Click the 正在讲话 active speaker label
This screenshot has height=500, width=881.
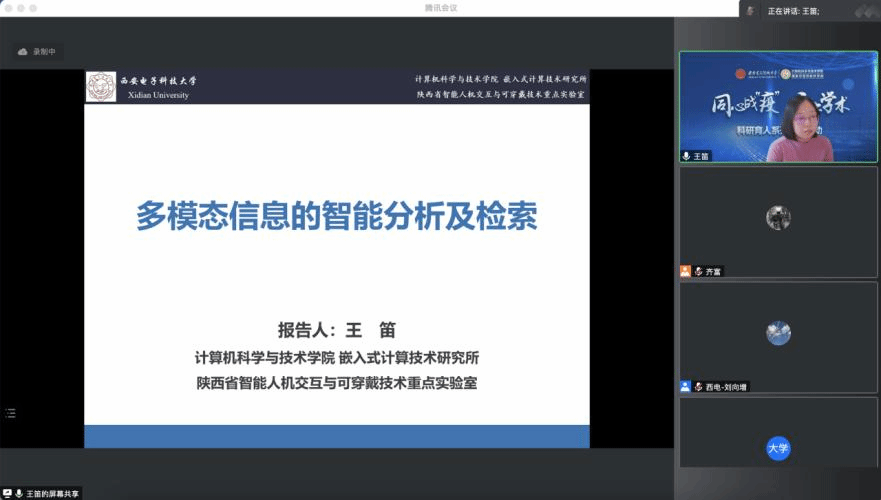[x=793, y=10]
